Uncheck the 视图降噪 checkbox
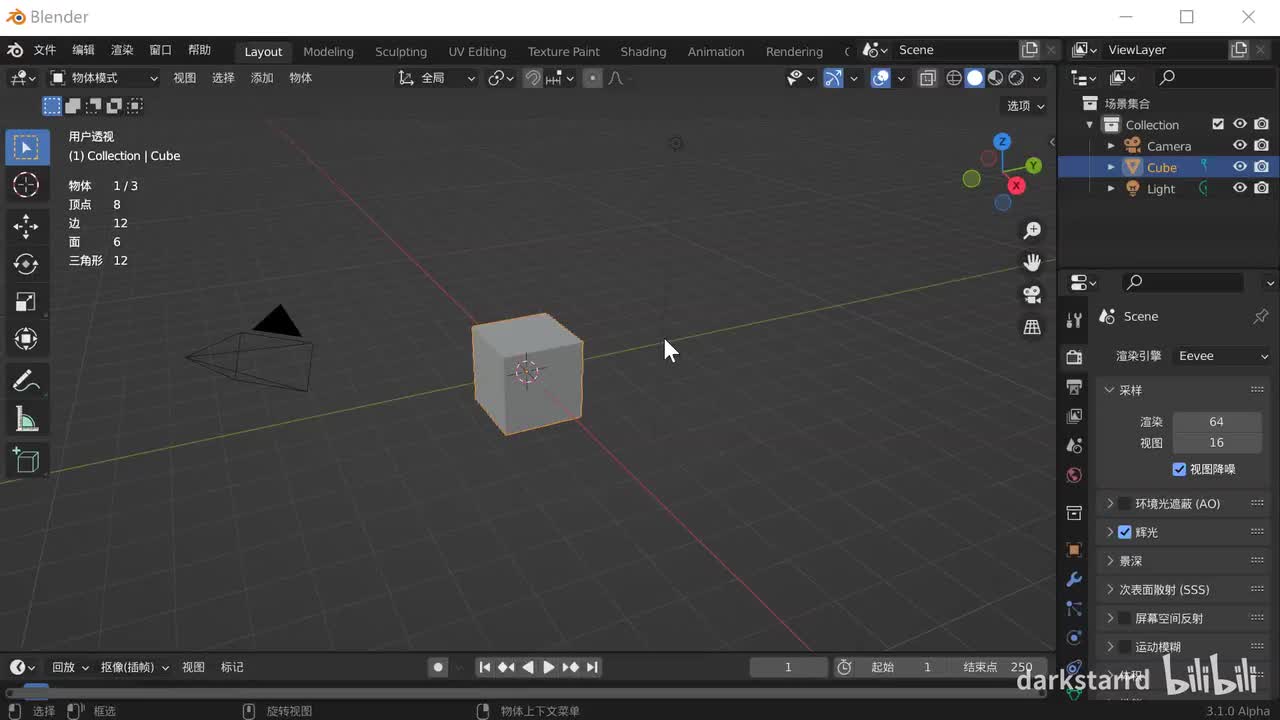 click(1179, 469)
